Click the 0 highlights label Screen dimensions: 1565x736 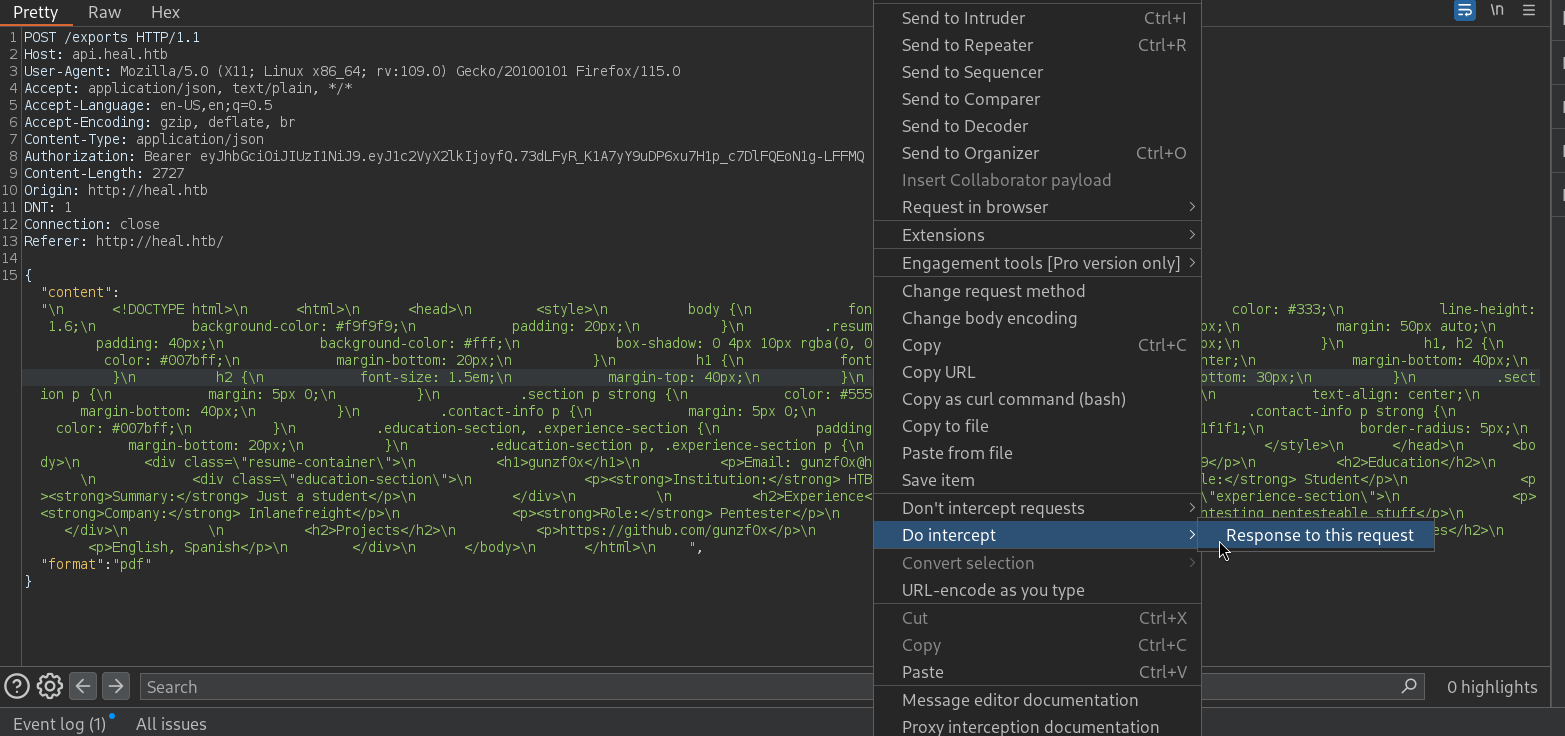tap(1492, 686)
